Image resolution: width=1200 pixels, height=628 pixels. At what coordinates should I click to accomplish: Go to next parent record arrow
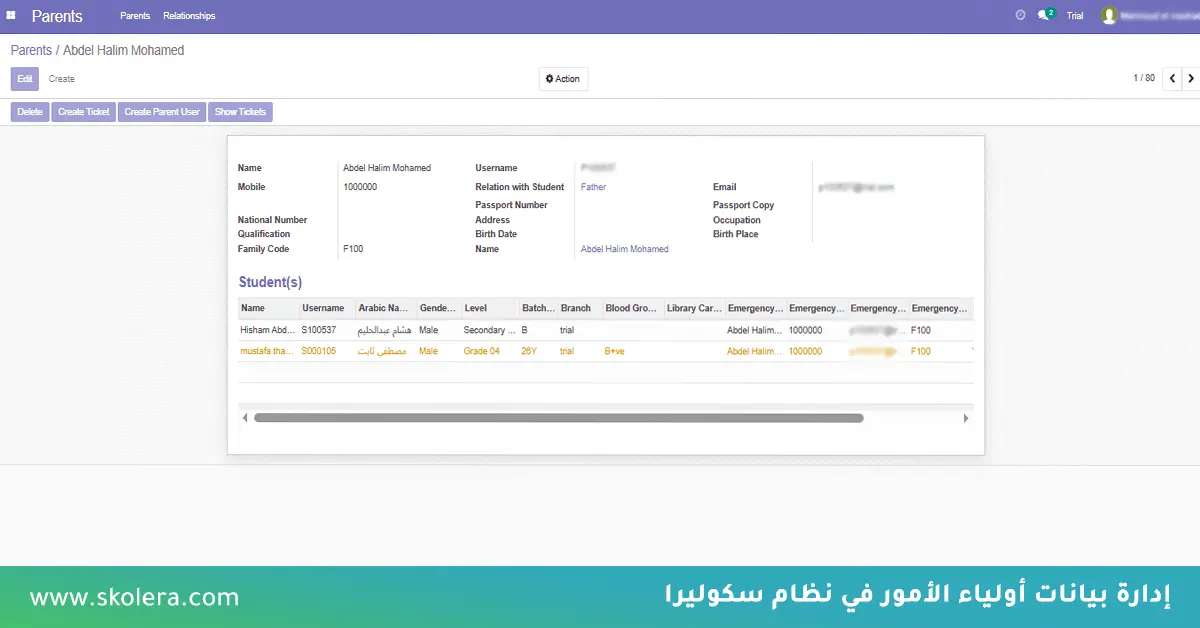coord(1190,78)
